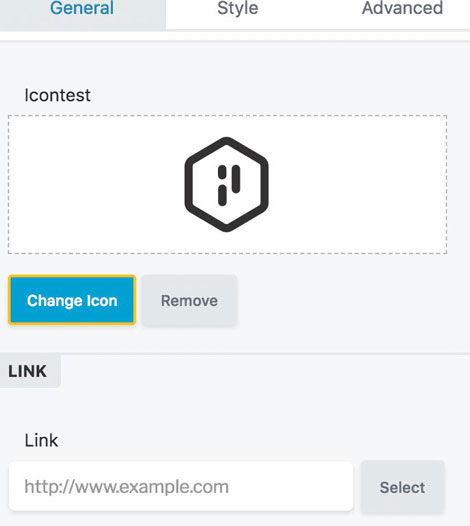
Task: Select the vertical bars glyph inside the hexagon
Action: 229,185
